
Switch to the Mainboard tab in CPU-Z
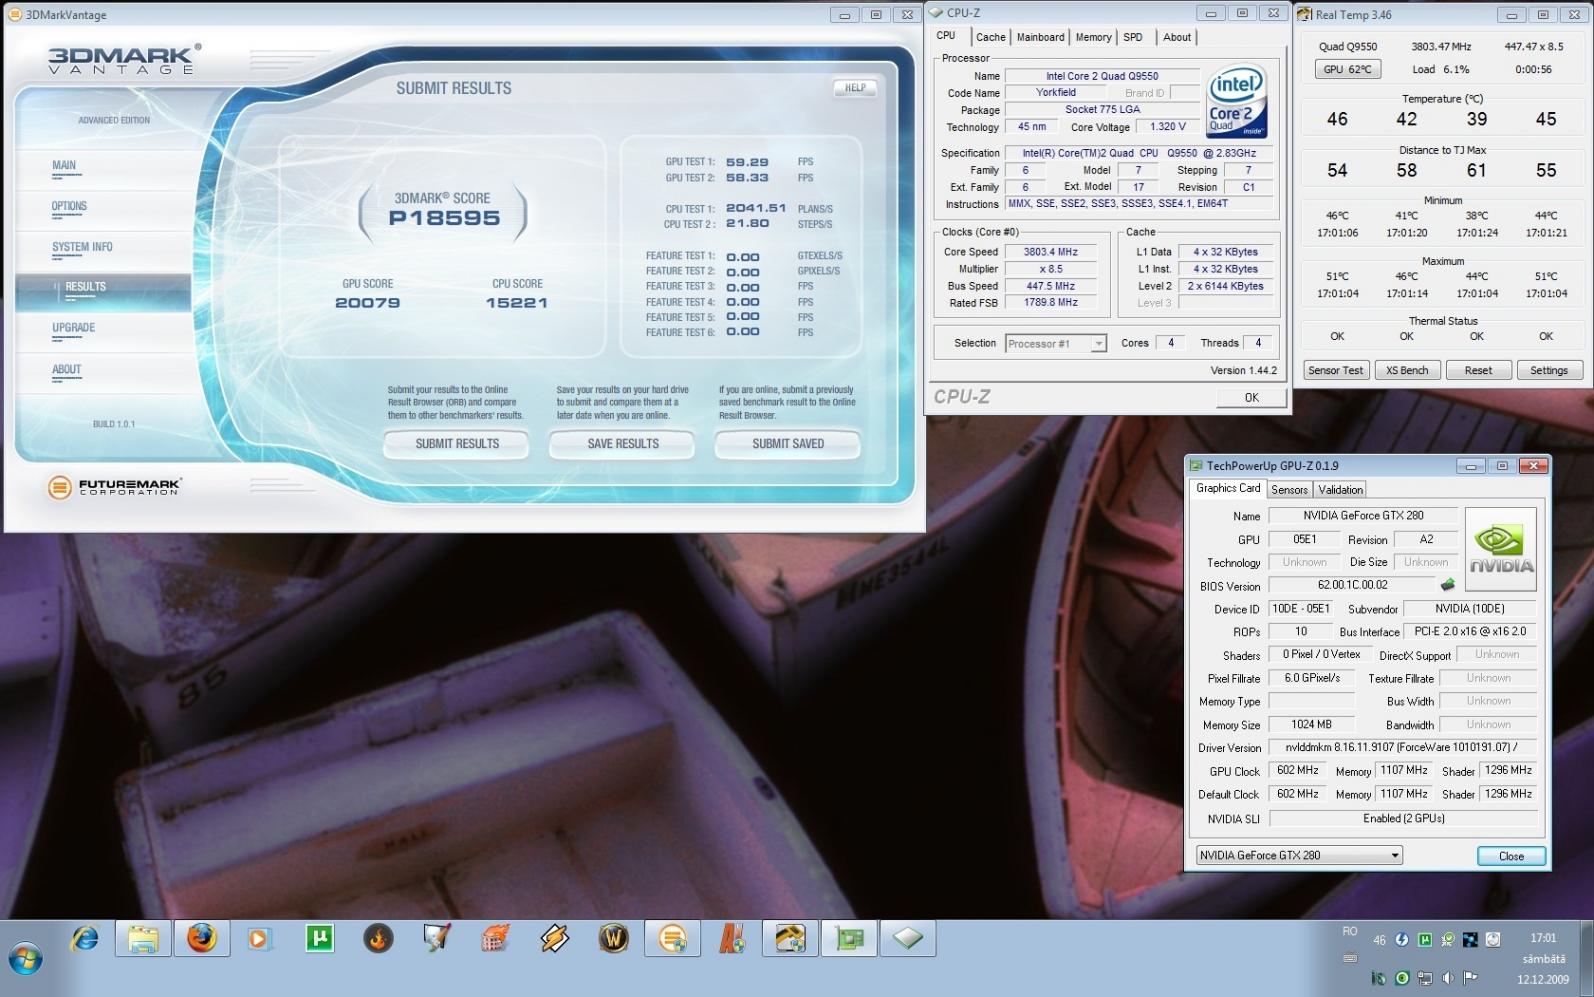click(x=1041, y=37)
